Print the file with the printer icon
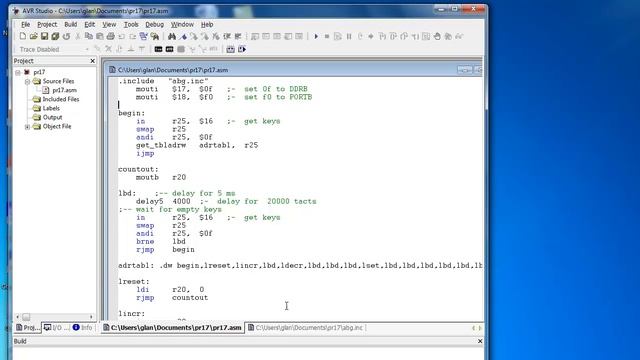Viewport: 640px width, 360px height. tap(111, 36)
